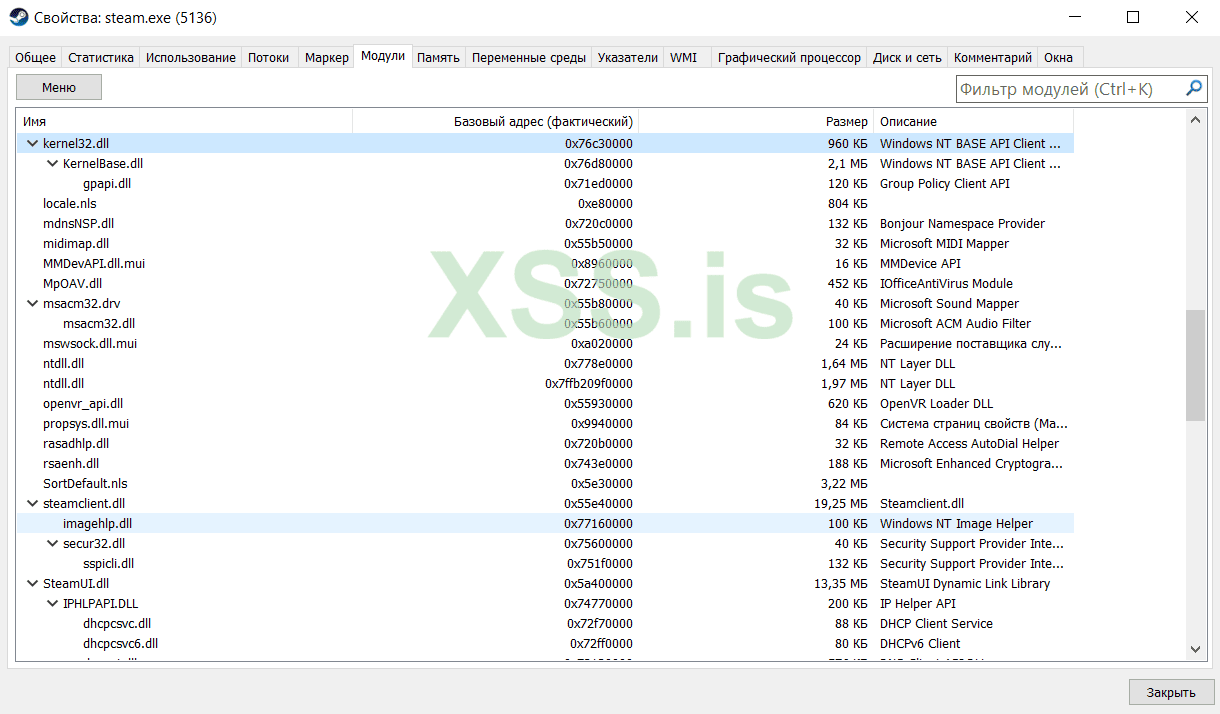Image resolution: width=1220 pixels, height=714 pixels.
Task: Select the rsaenh.dll row
Action: 545,464
